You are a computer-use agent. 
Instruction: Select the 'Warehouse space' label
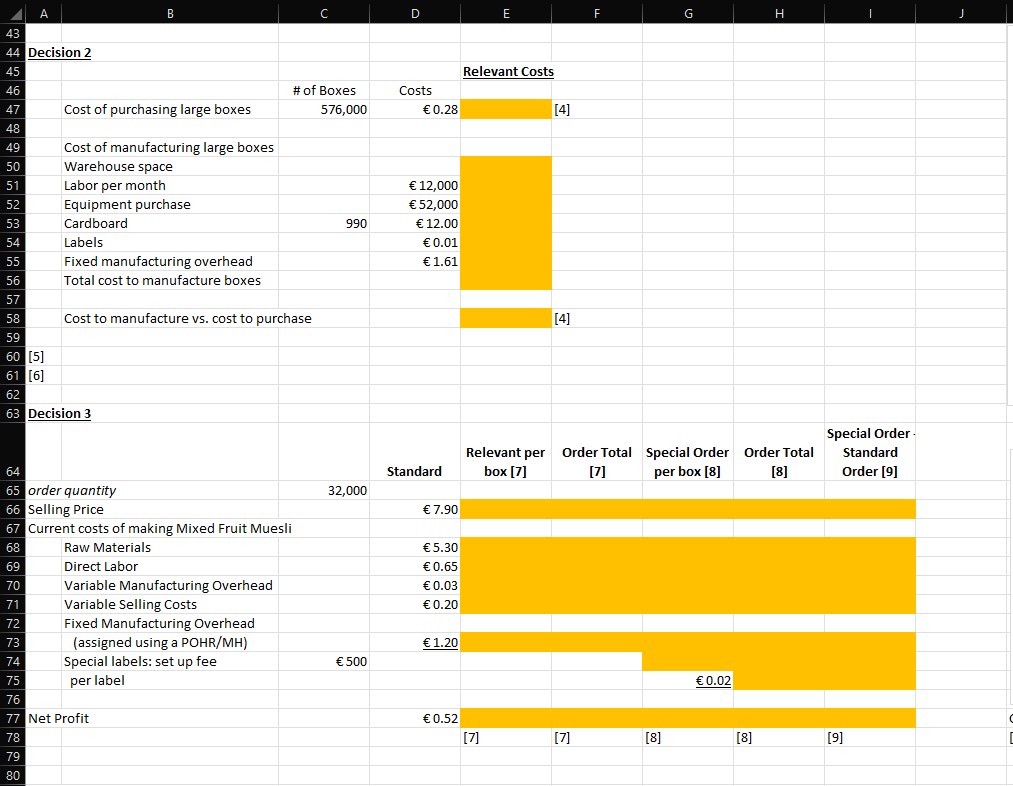[118, 167]
